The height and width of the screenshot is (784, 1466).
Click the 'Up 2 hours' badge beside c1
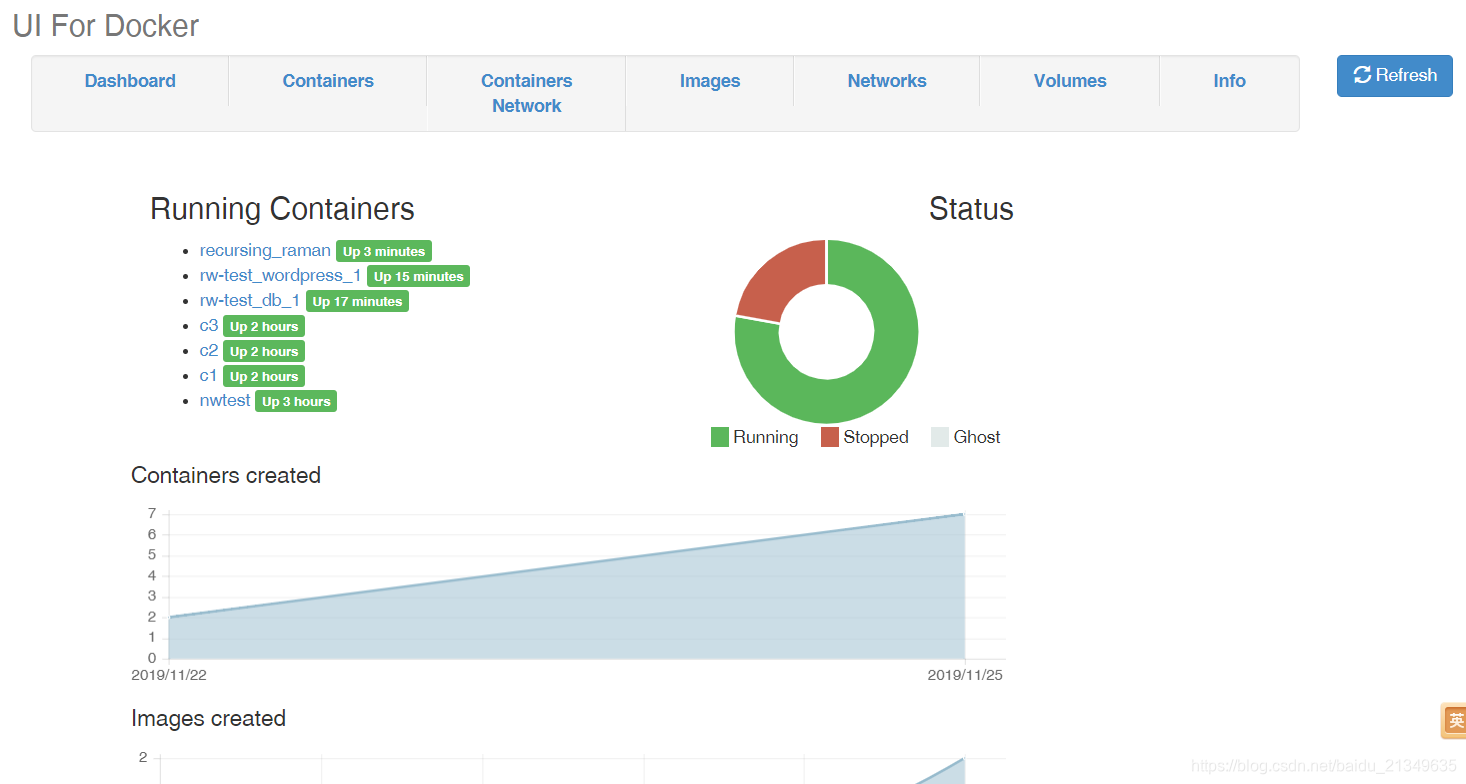click(x=264, y=377)
